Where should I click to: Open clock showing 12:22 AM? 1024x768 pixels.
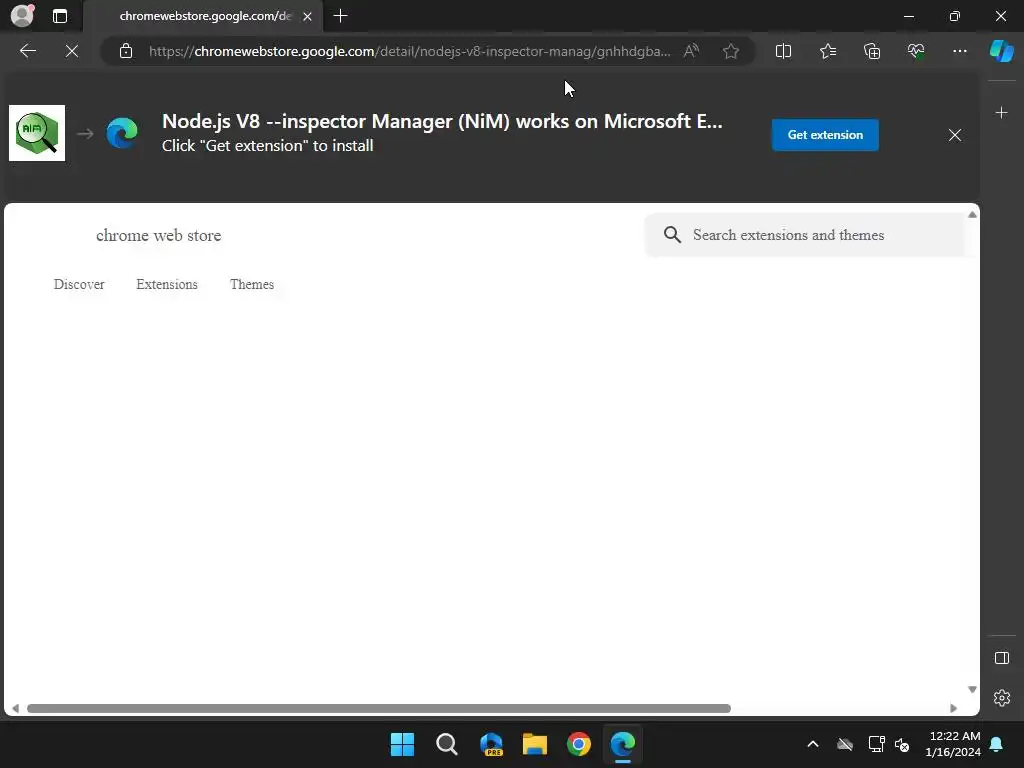pos(953,744)
